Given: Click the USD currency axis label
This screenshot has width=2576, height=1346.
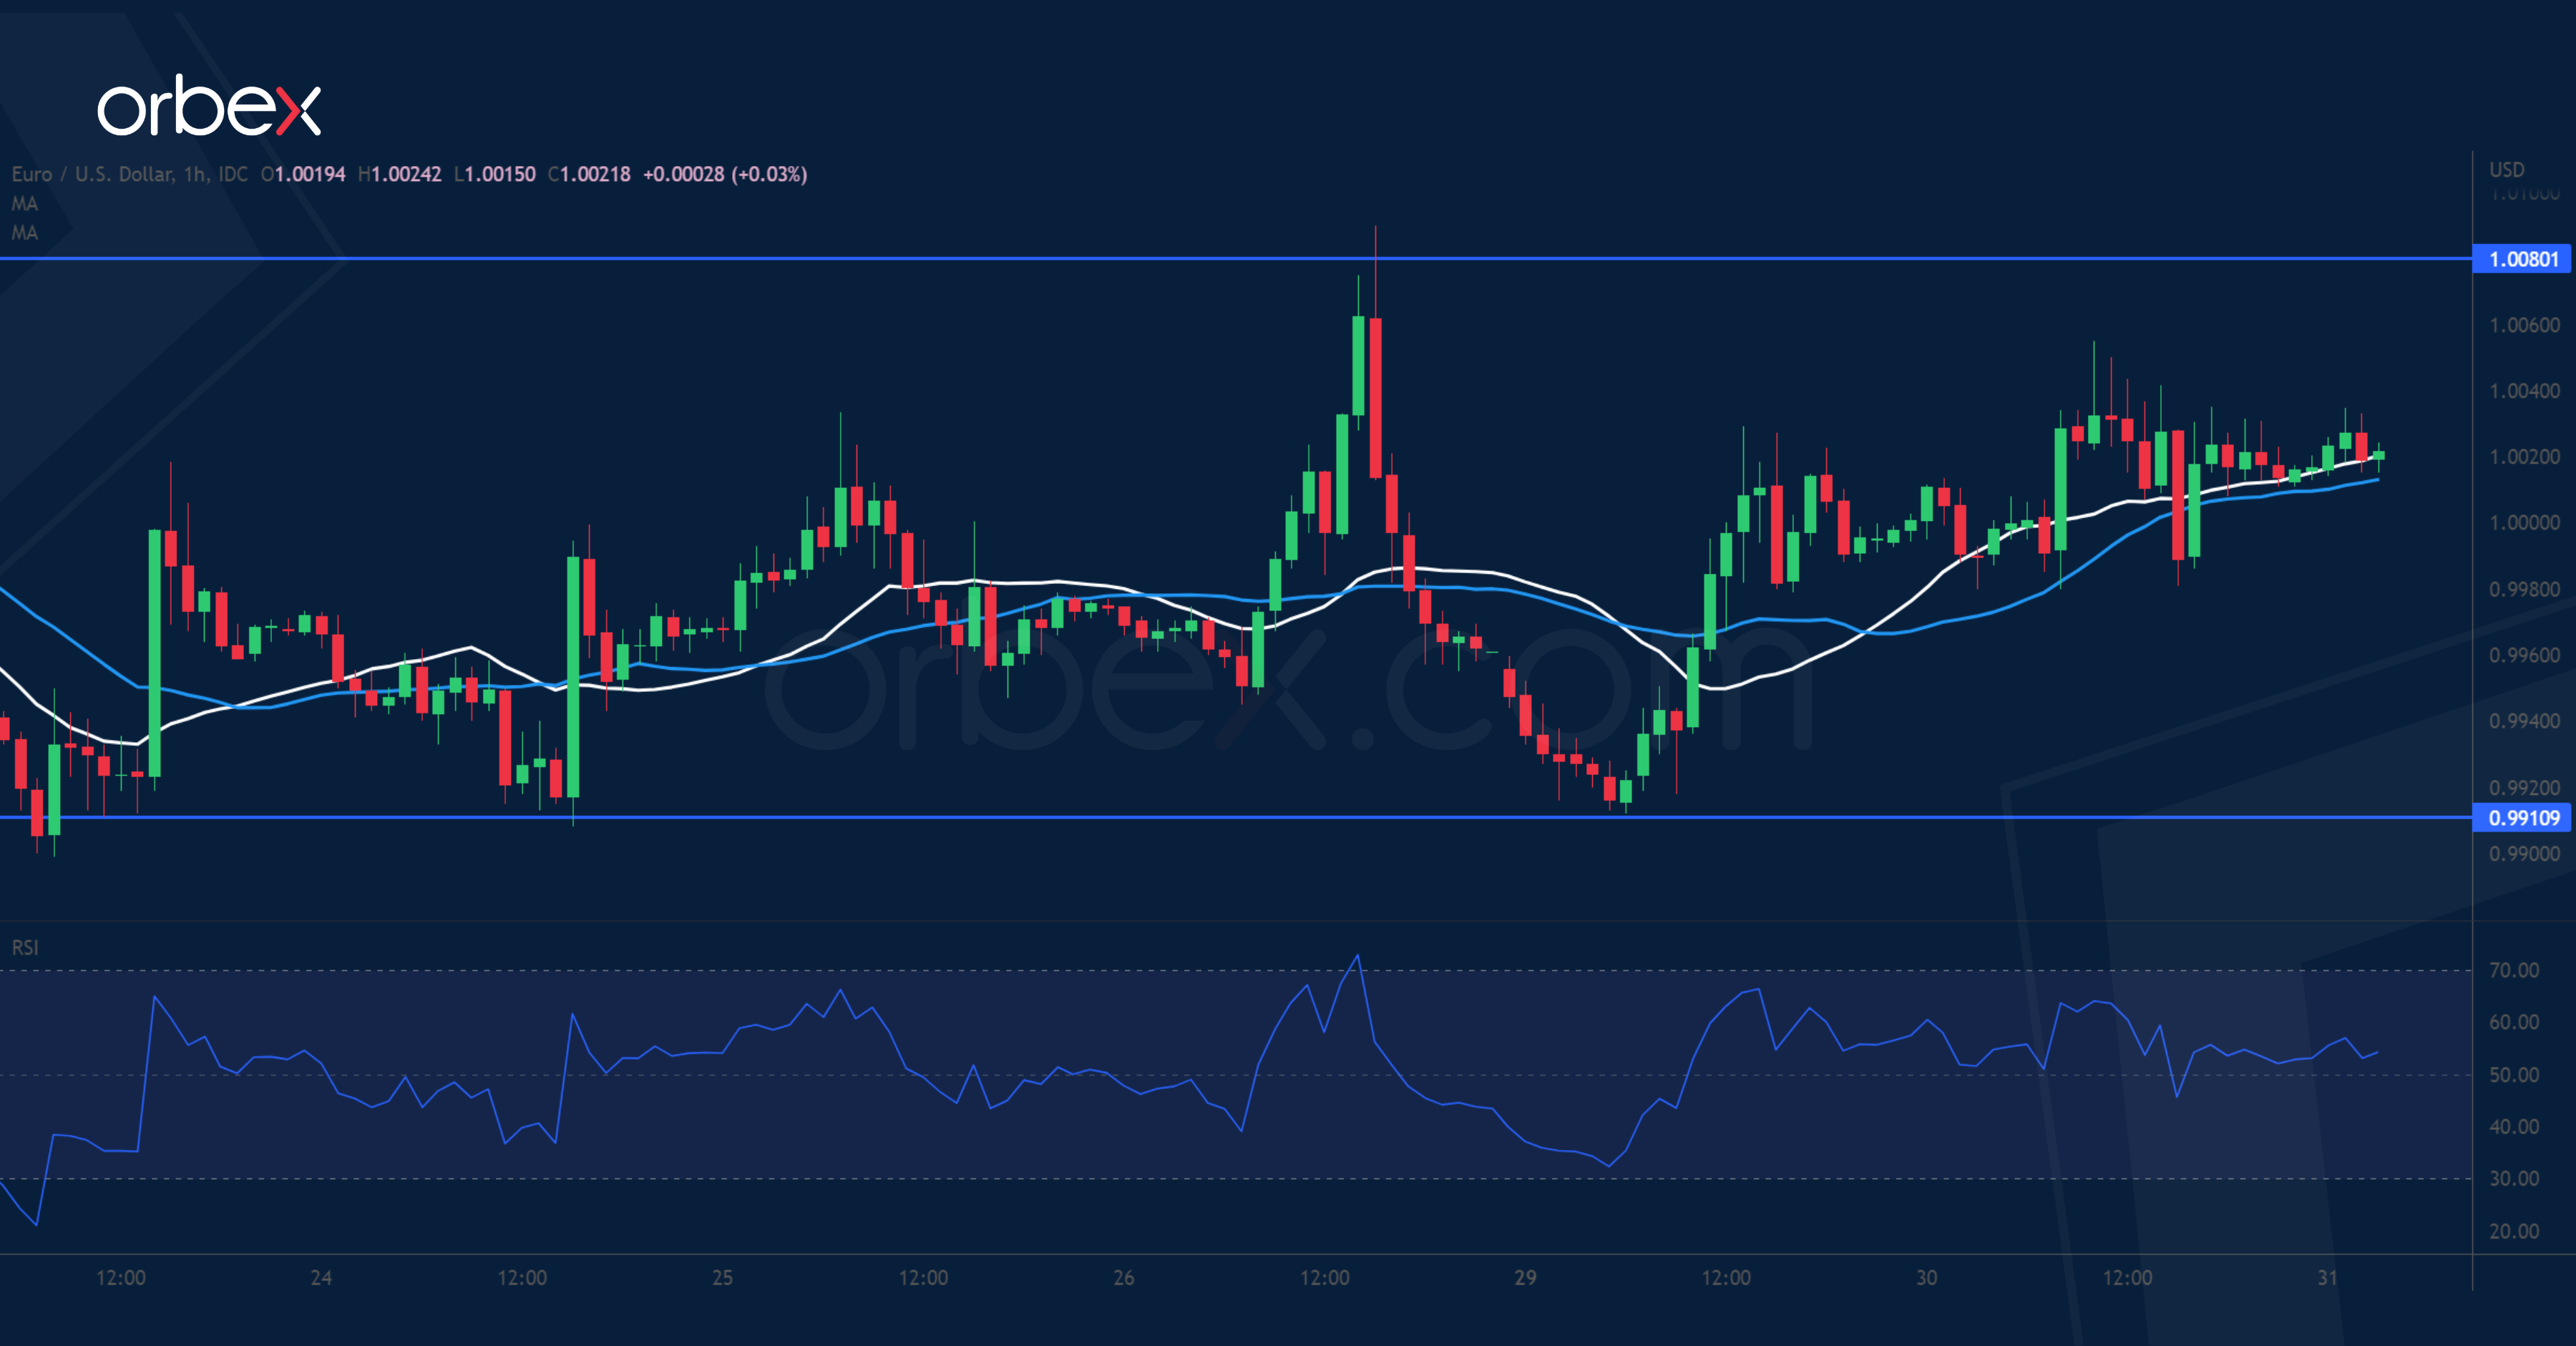Looking at the screenshot, I should (x=2506, y=170).
